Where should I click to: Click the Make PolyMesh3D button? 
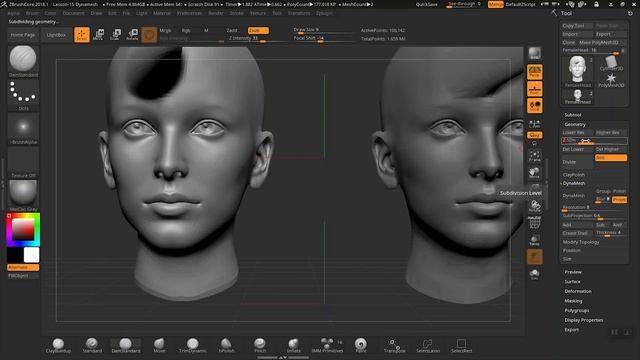[602, 42]
